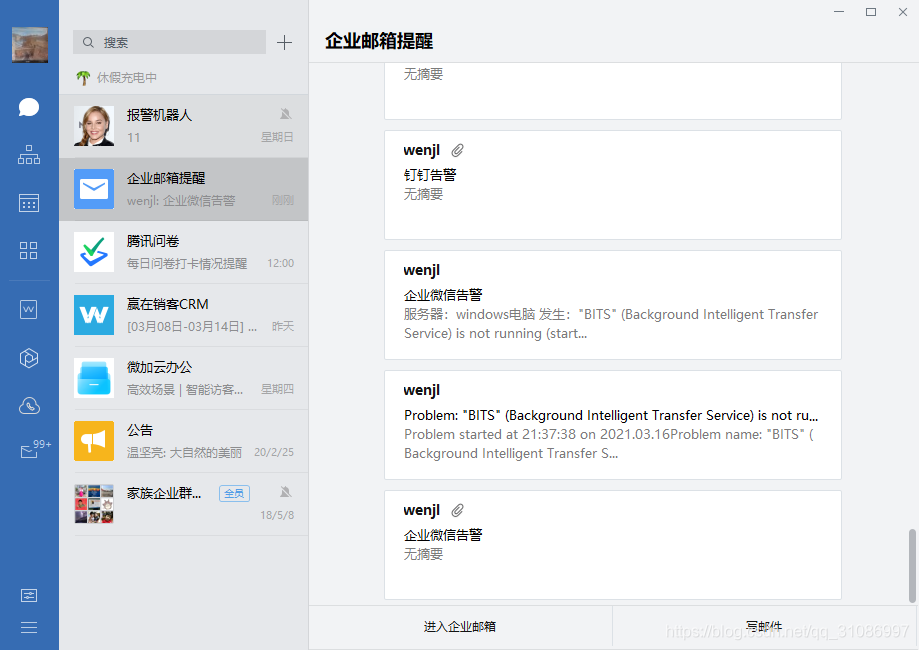Open mail starting Problem: "BITS"
This screenshot has width=919, height=650.
click(612, 425)
